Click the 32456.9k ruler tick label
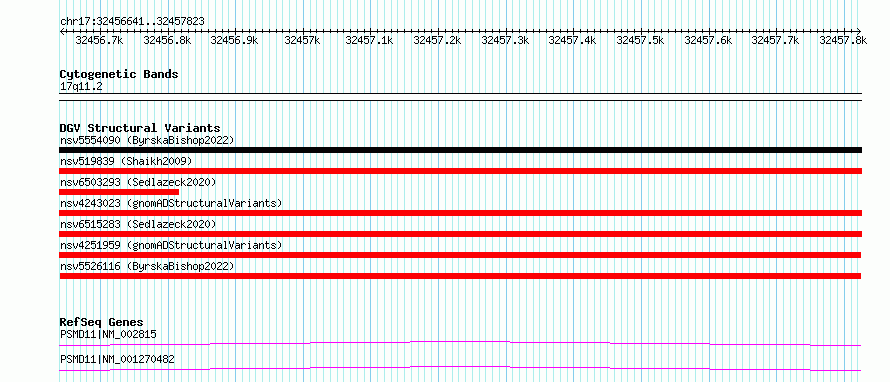The height and width of the screenshot is (382, 890). pos(235,40)
